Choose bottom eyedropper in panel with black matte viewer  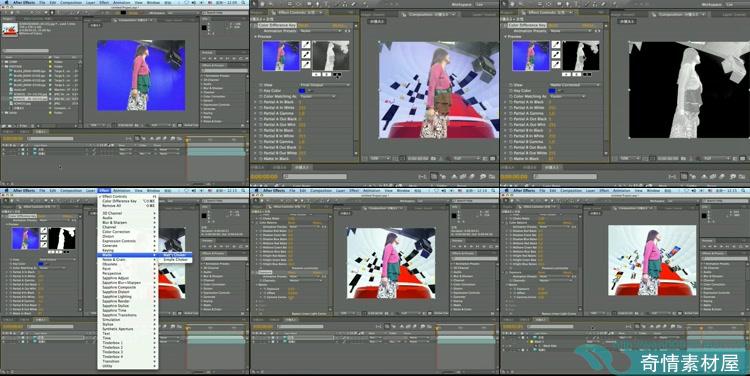pyautogui.click(x=556, y=64)
